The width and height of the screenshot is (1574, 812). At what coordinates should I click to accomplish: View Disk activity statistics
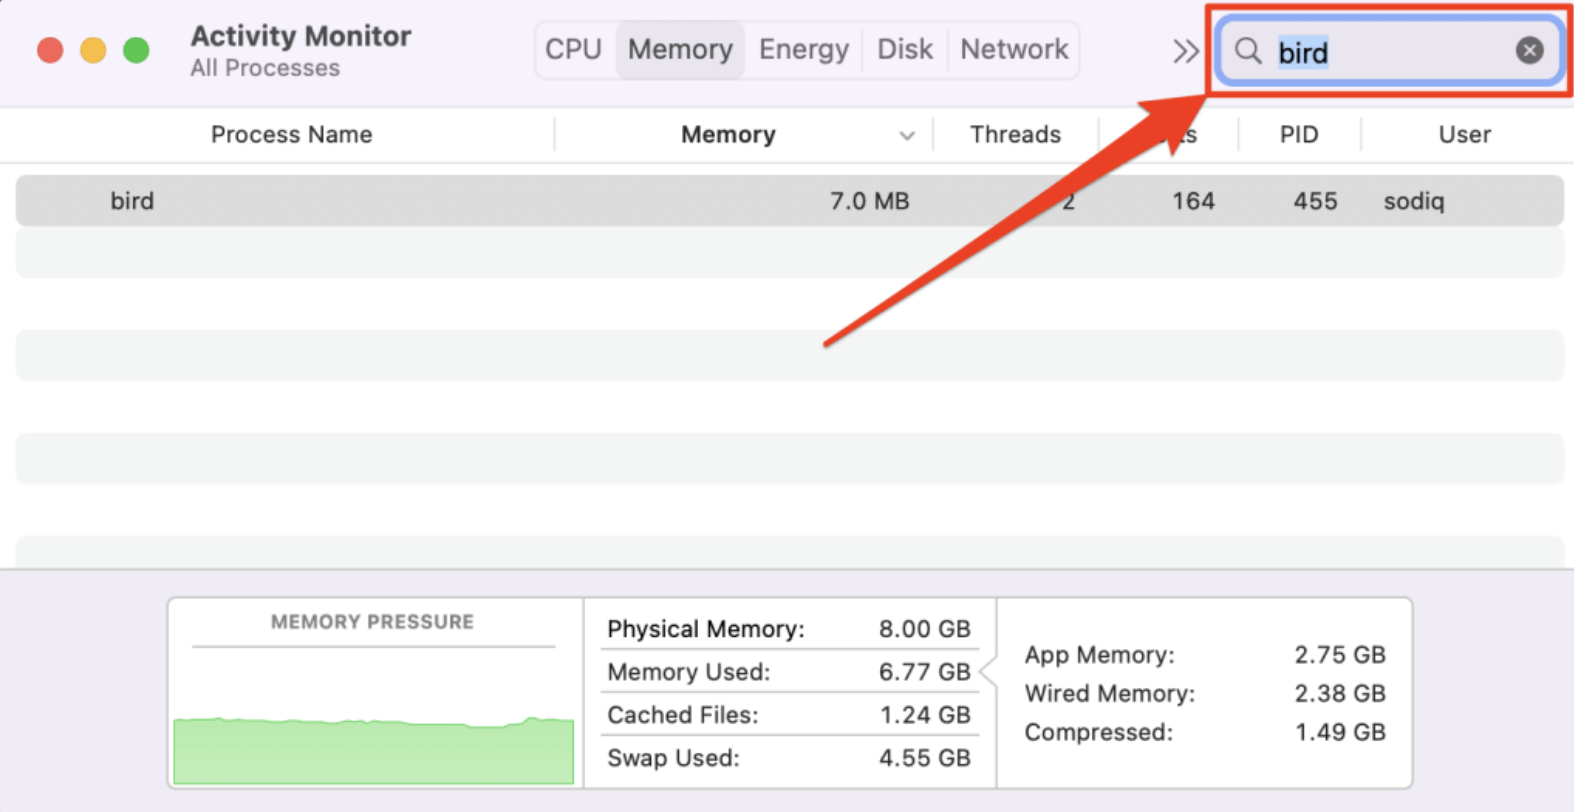904,49
